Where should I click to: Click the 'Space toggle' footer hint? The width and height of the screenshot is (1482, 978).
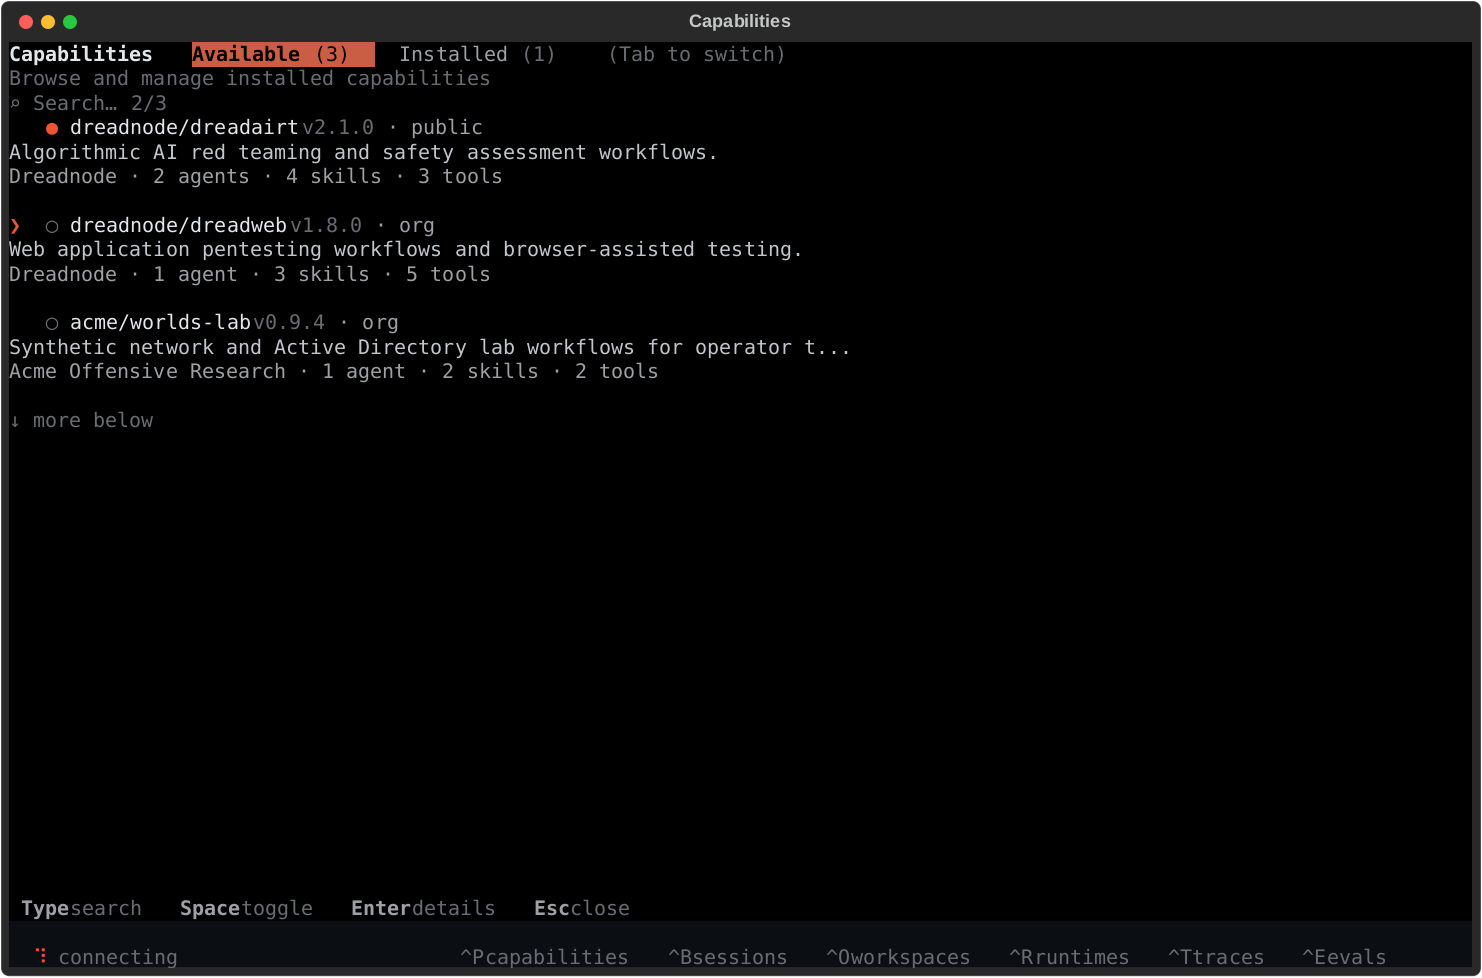click(x=246, y=908)
